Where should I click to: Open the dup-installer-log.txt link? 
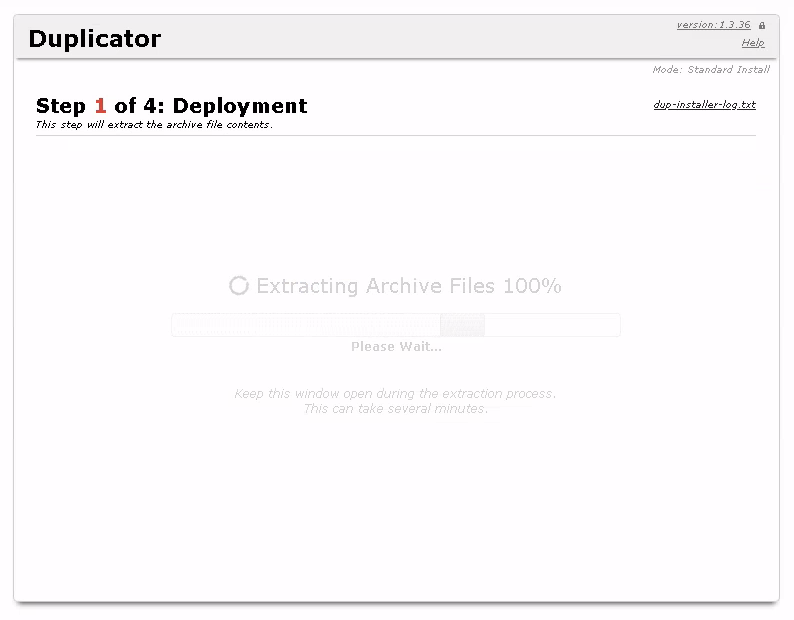[x=704, y=104]
